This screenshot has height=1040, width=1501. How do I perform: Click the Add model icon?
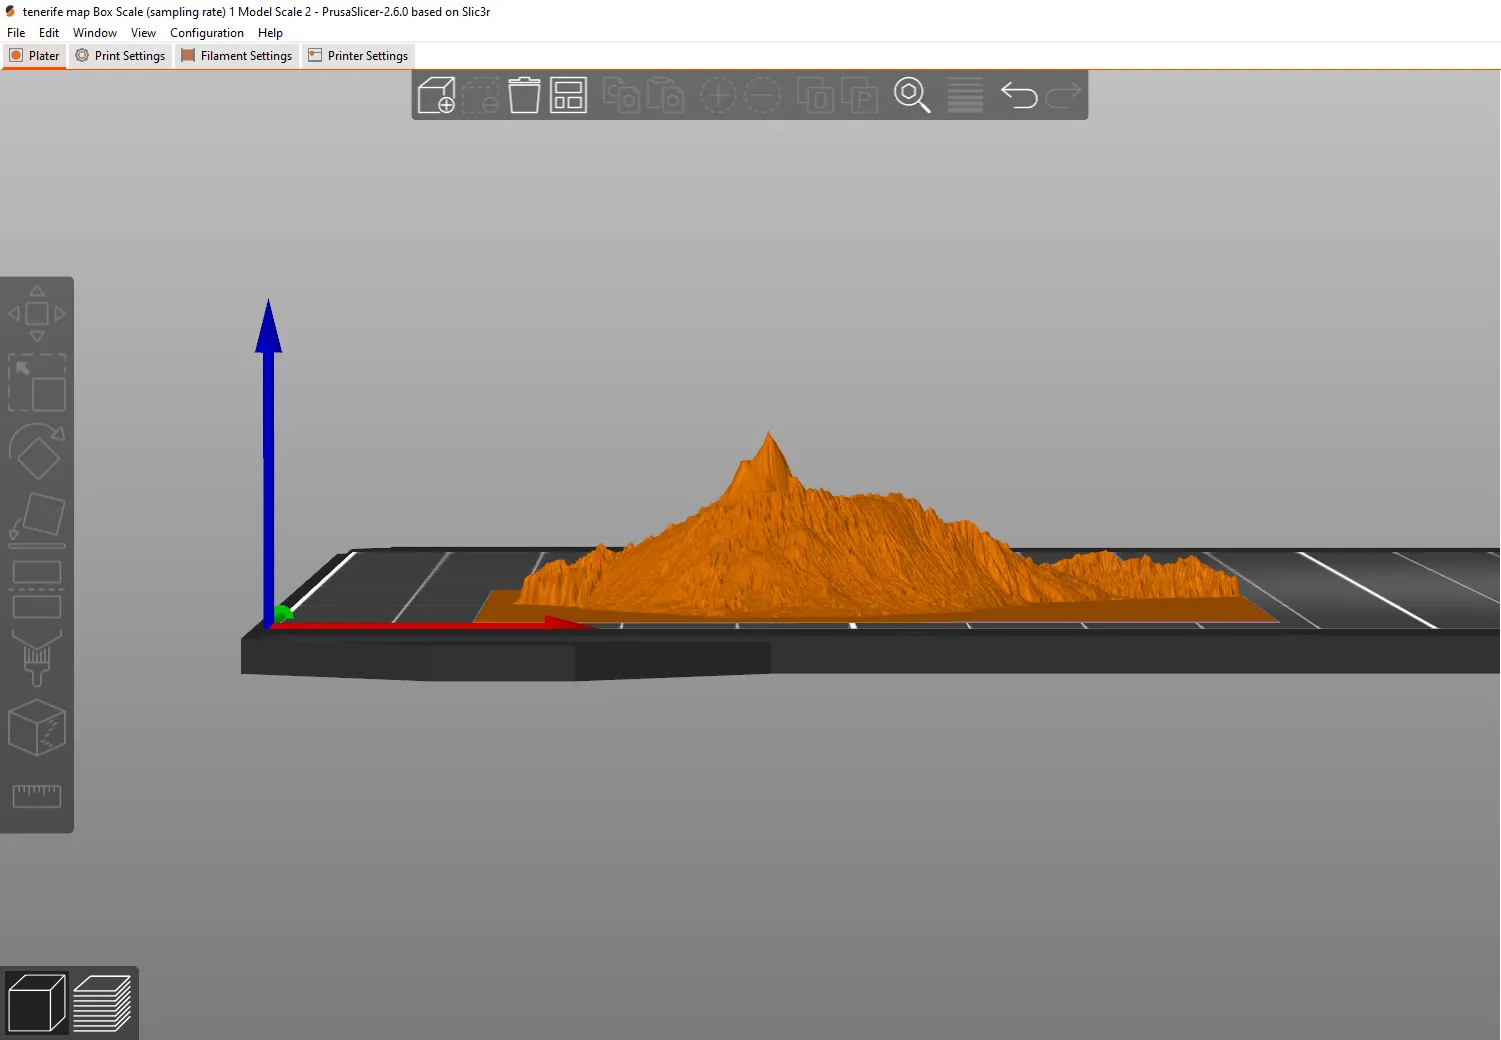click(436, 96)
